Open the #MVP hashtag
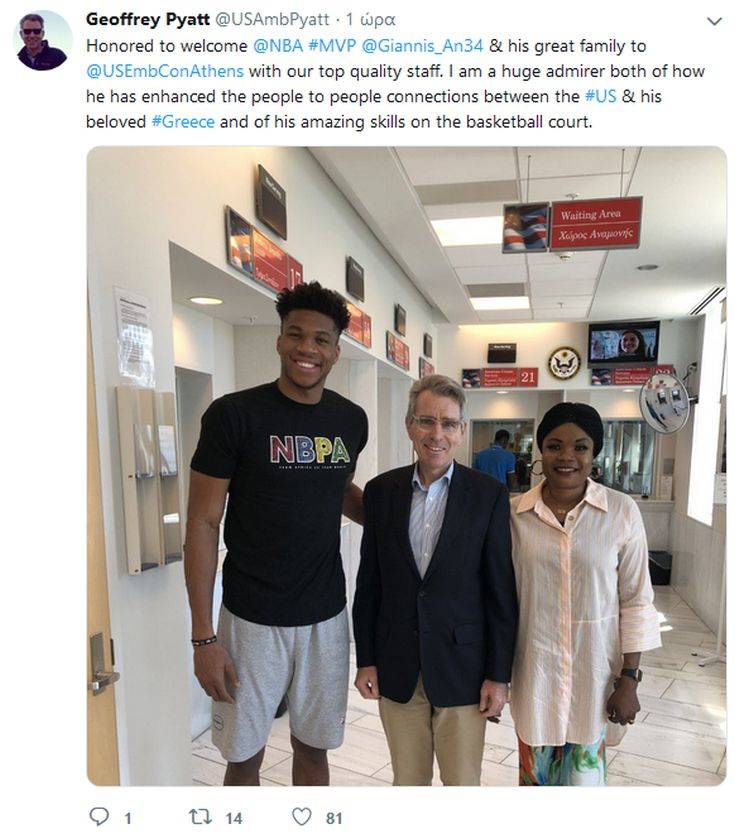 [332, 46]
